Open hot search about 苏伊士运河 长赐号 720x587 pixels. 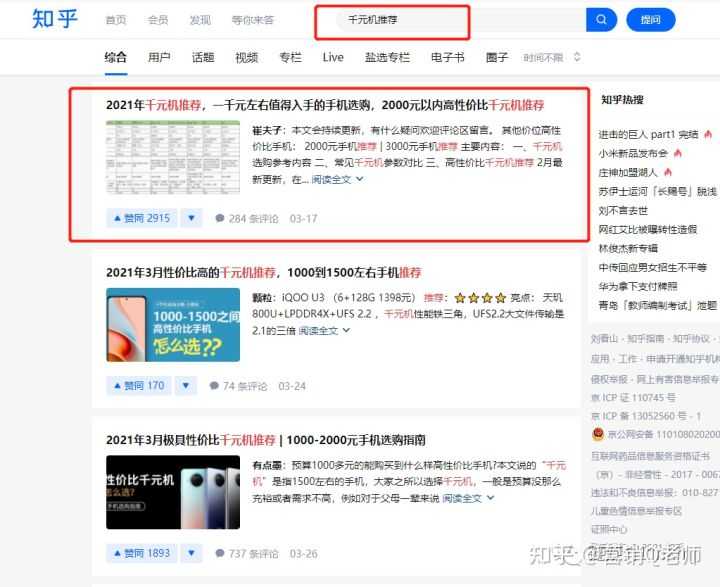pos(658,192)
